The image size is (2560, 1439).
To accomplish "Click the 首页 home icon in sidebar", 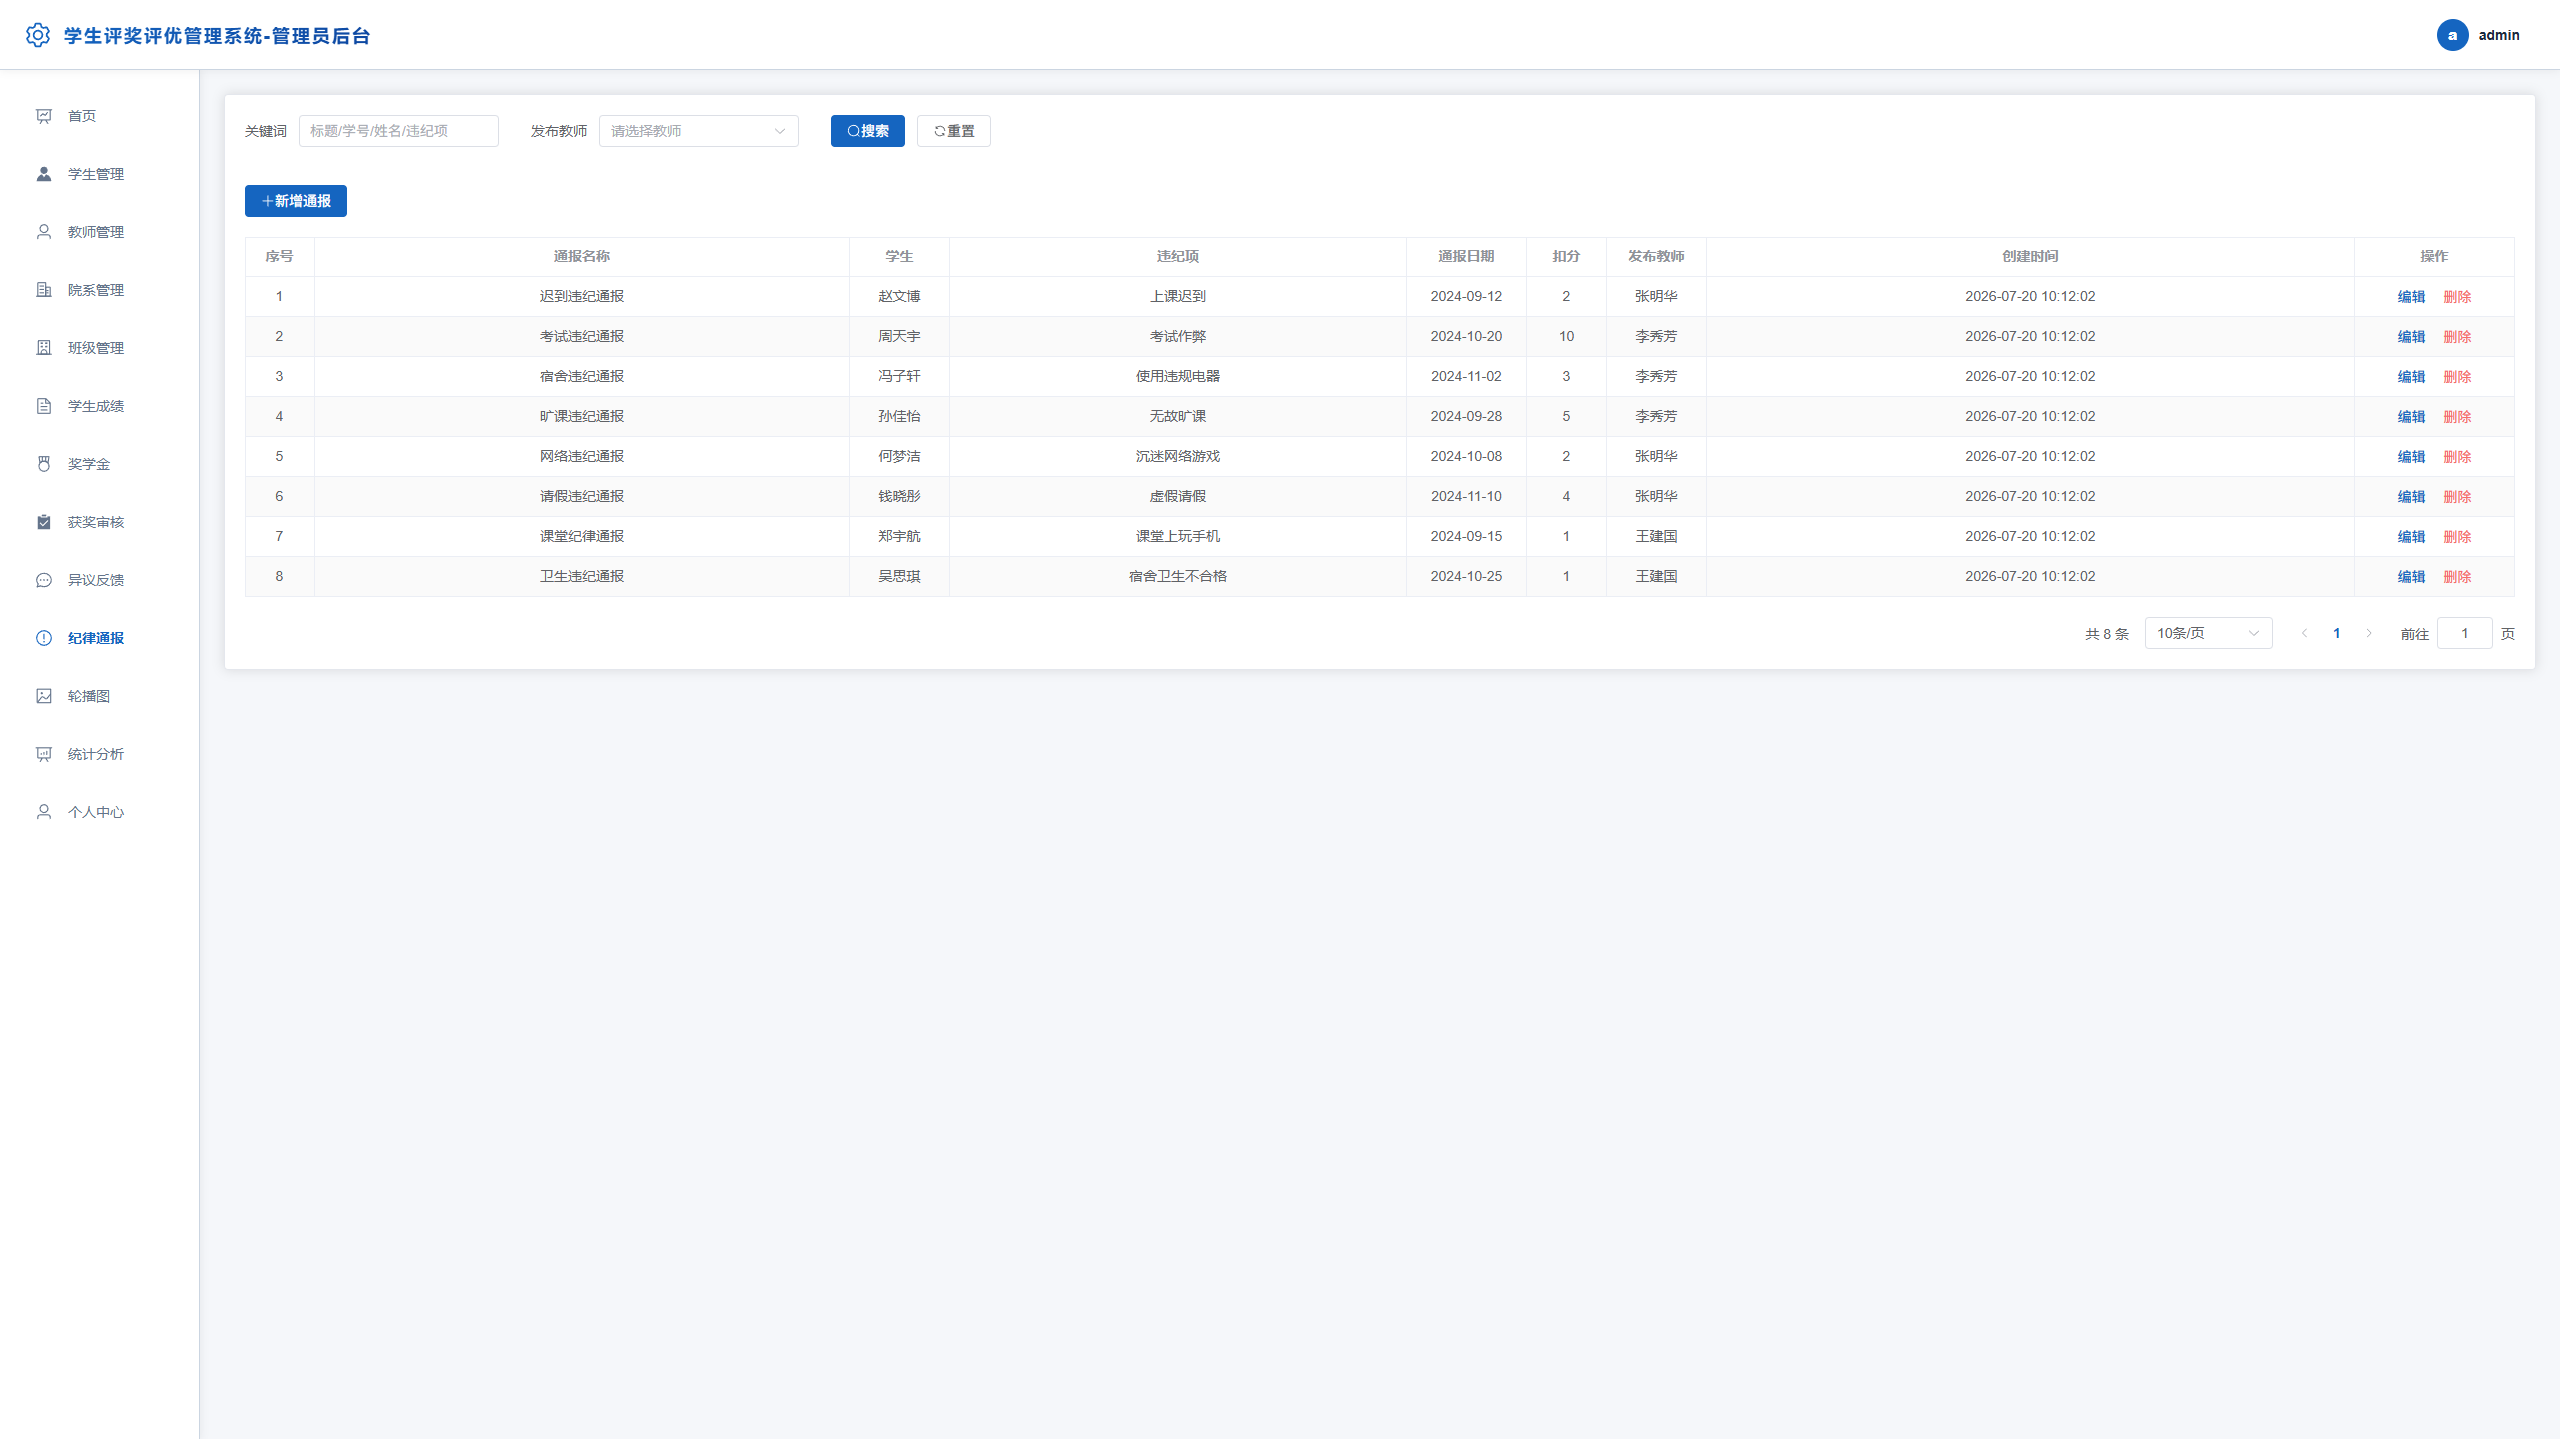I will (44, 116).
